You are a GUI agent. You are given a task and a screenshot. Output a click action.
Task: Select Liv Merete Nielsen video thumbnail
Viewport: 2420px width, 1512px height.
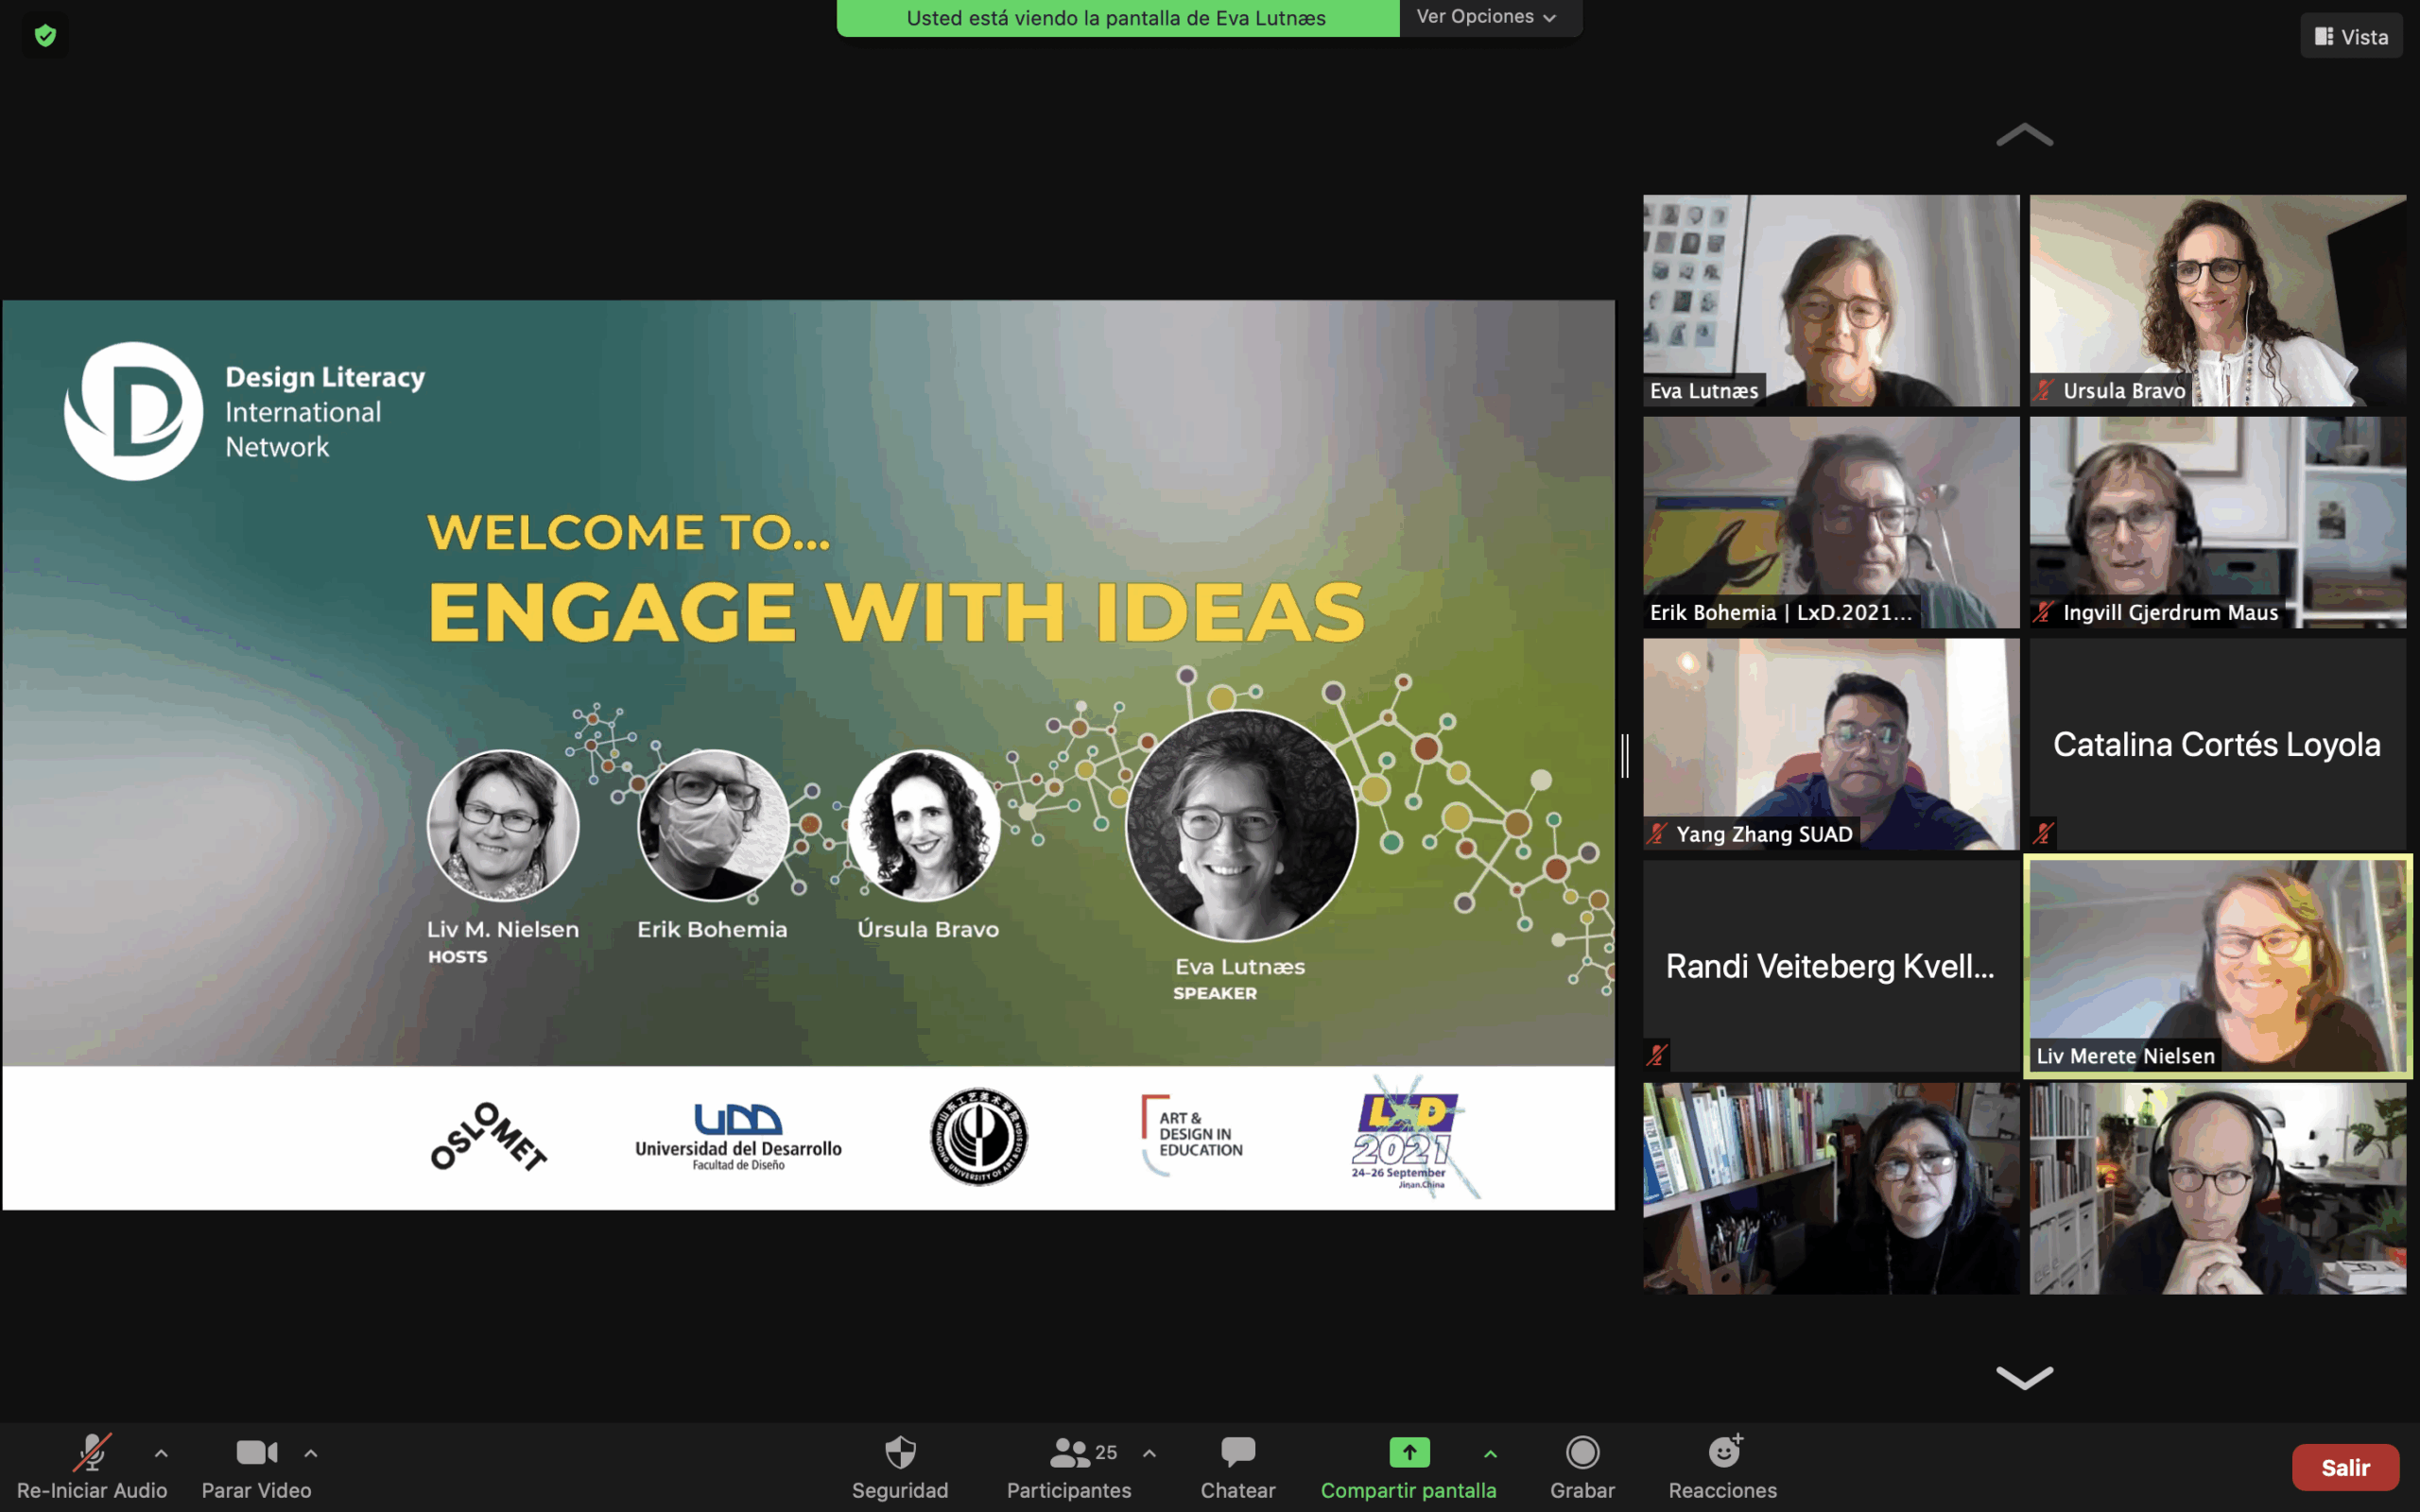[x=2217, y=965]
